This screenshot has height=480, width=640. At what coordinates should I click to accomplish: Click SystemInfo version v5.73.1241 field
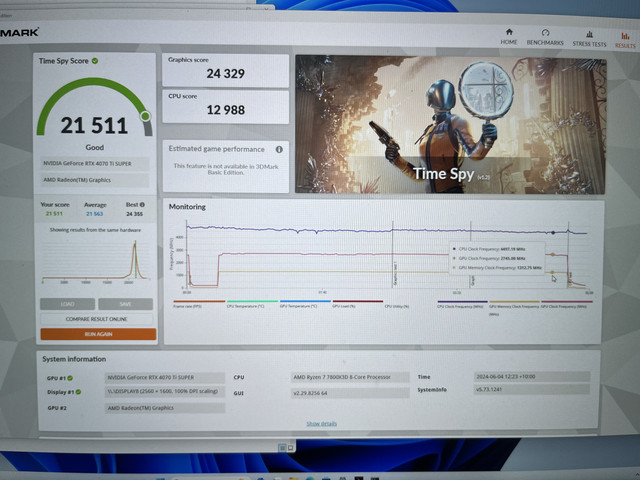532,389
